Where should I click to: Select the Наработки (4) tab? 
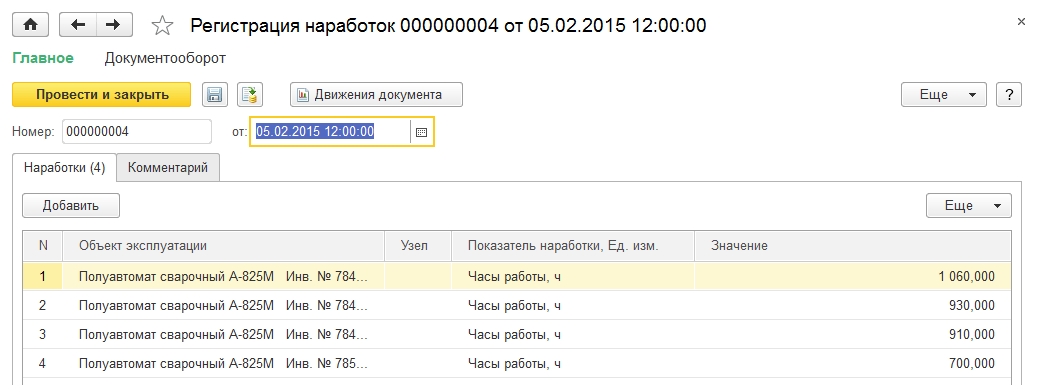tap(64, 167)
